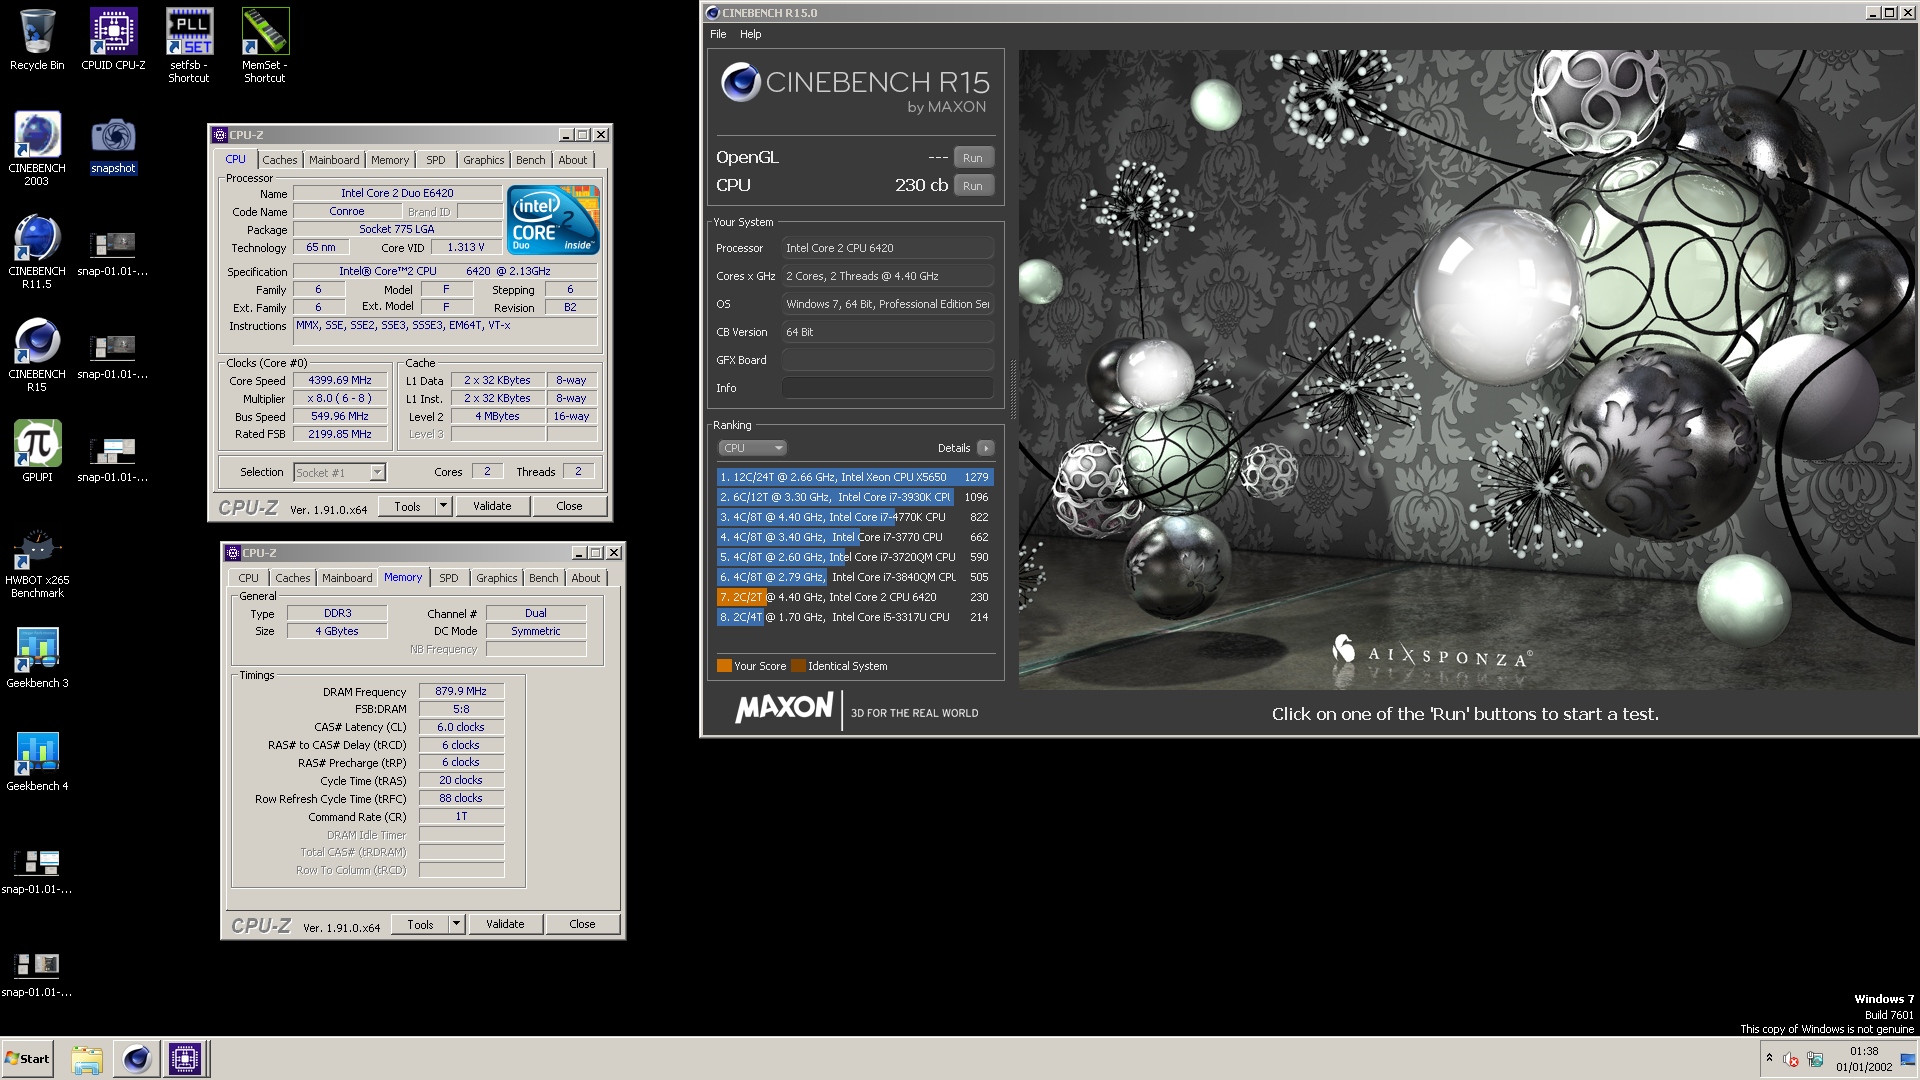Open snap-01.01 file next to CINEBENCH R11.5
This screenshot has width=1920, height=1080.
(x=113, y=252)
